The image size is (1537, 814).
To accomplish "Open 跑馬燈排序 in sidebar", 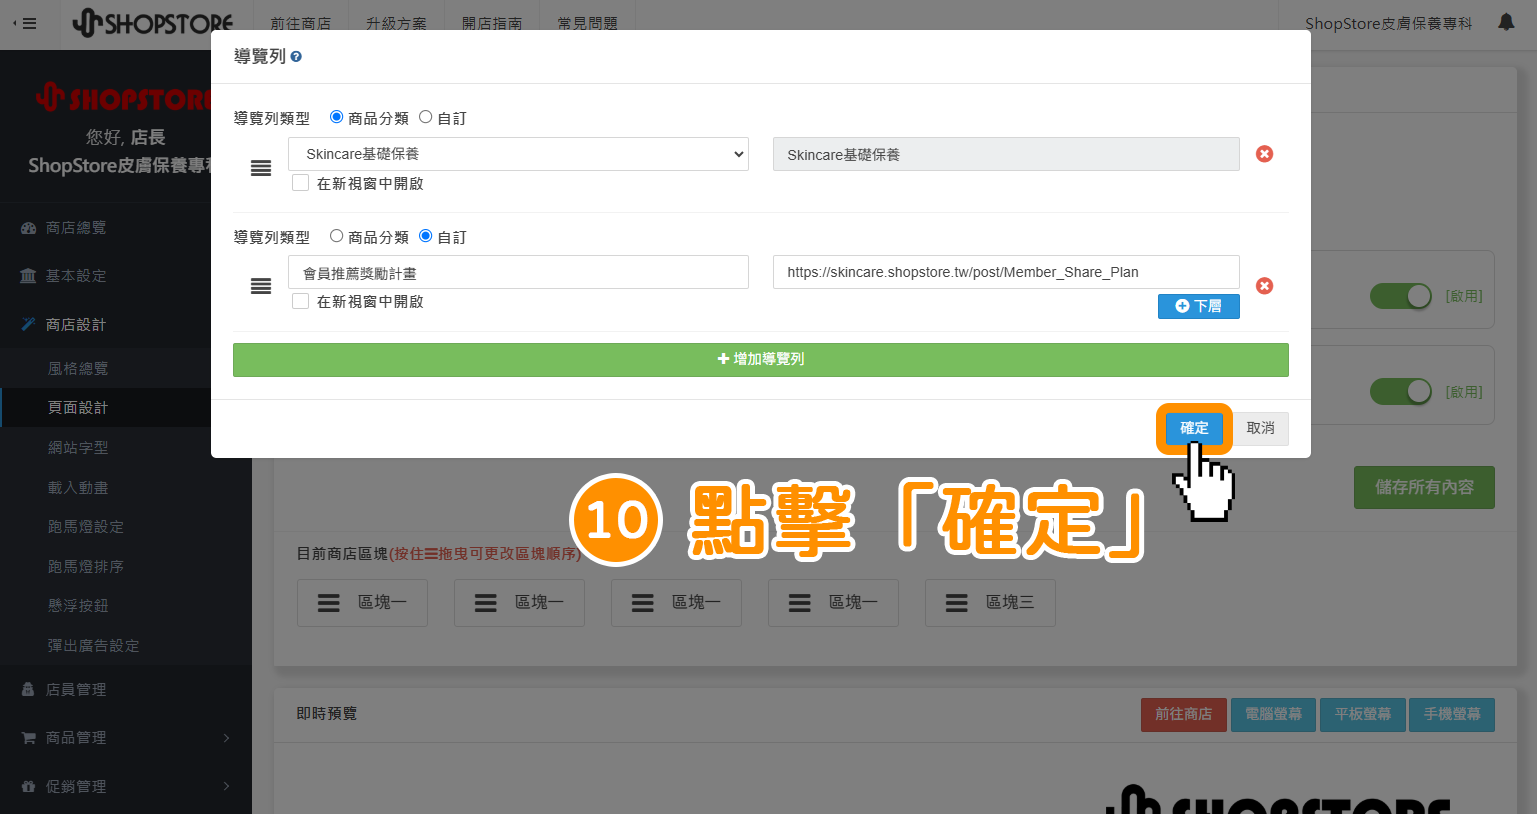I will [x=86, y=567].
